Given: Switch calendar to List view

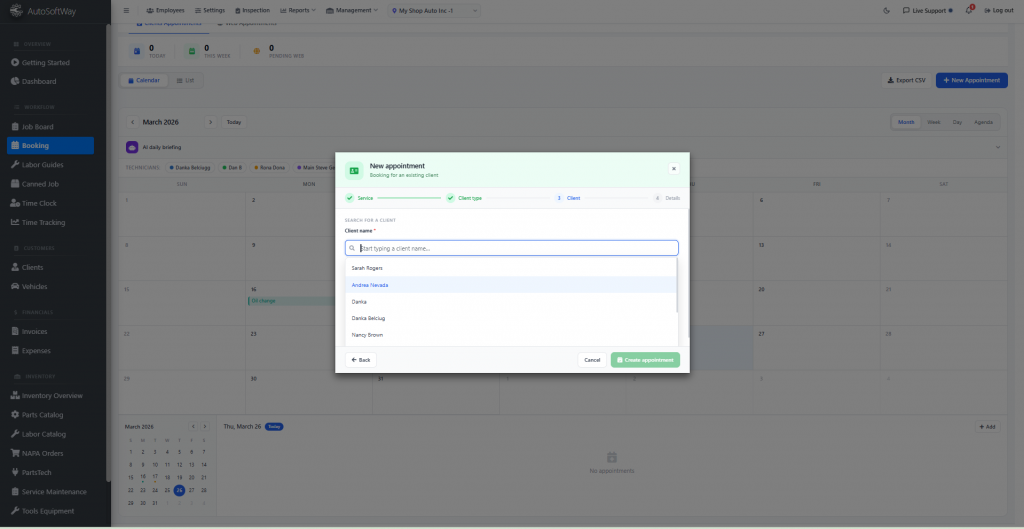Looking at the screenshot, I should 184,80.
